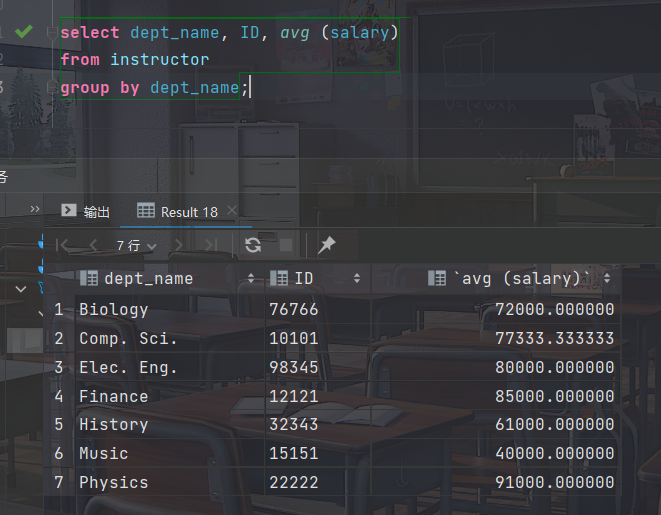Click the stop execution square button
The image size is (661, 515).
point(286,245)
